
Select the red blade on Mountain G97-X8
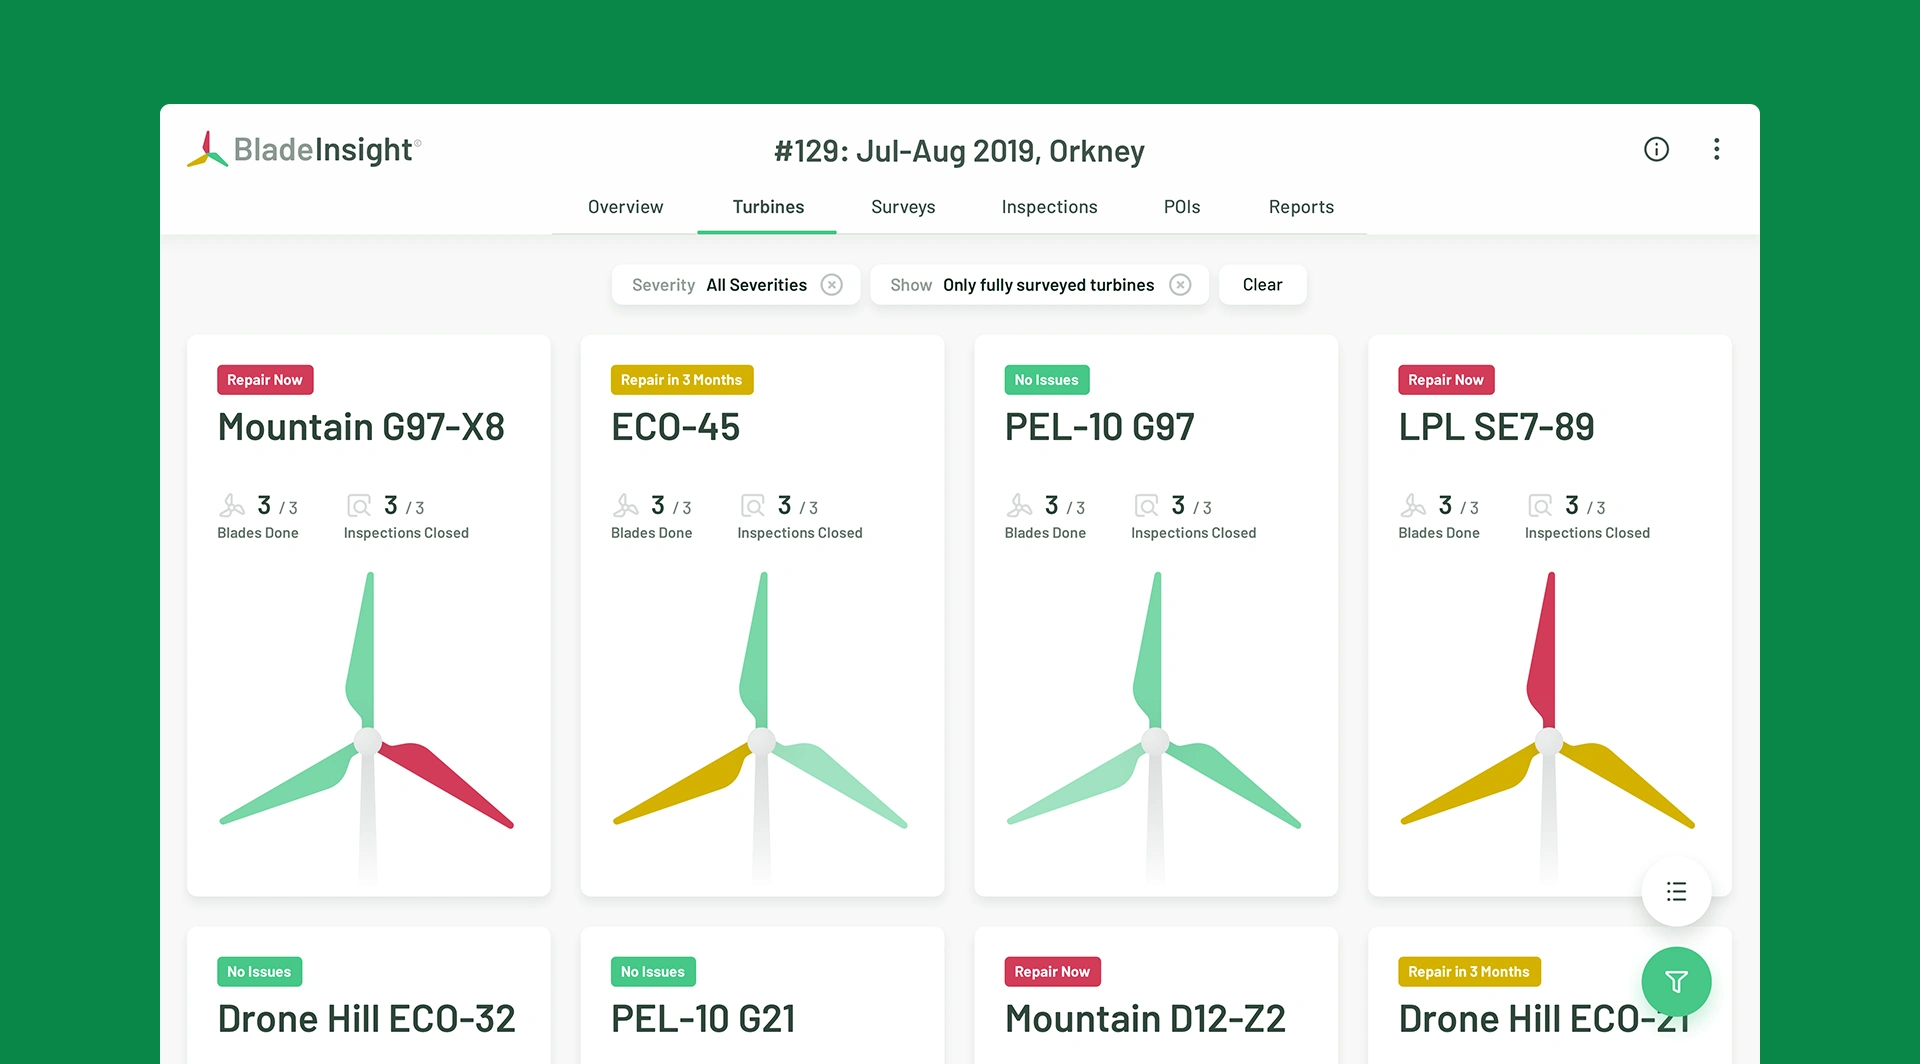coord(445,782)
